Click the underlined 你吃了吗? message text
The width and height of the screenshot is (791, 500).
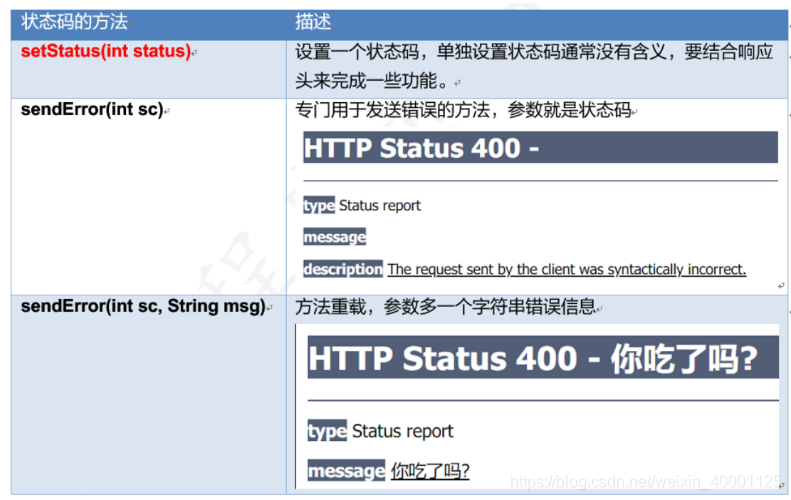click(430, 470)
